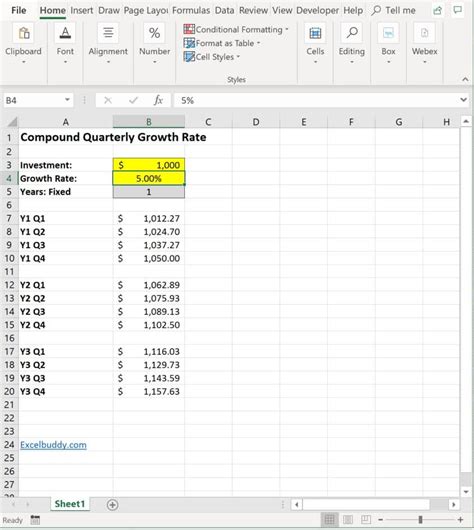The height and width of the screenshot is (530, 474).
Task: Switch to Page Layout view
Action: [x=348, y=519]
